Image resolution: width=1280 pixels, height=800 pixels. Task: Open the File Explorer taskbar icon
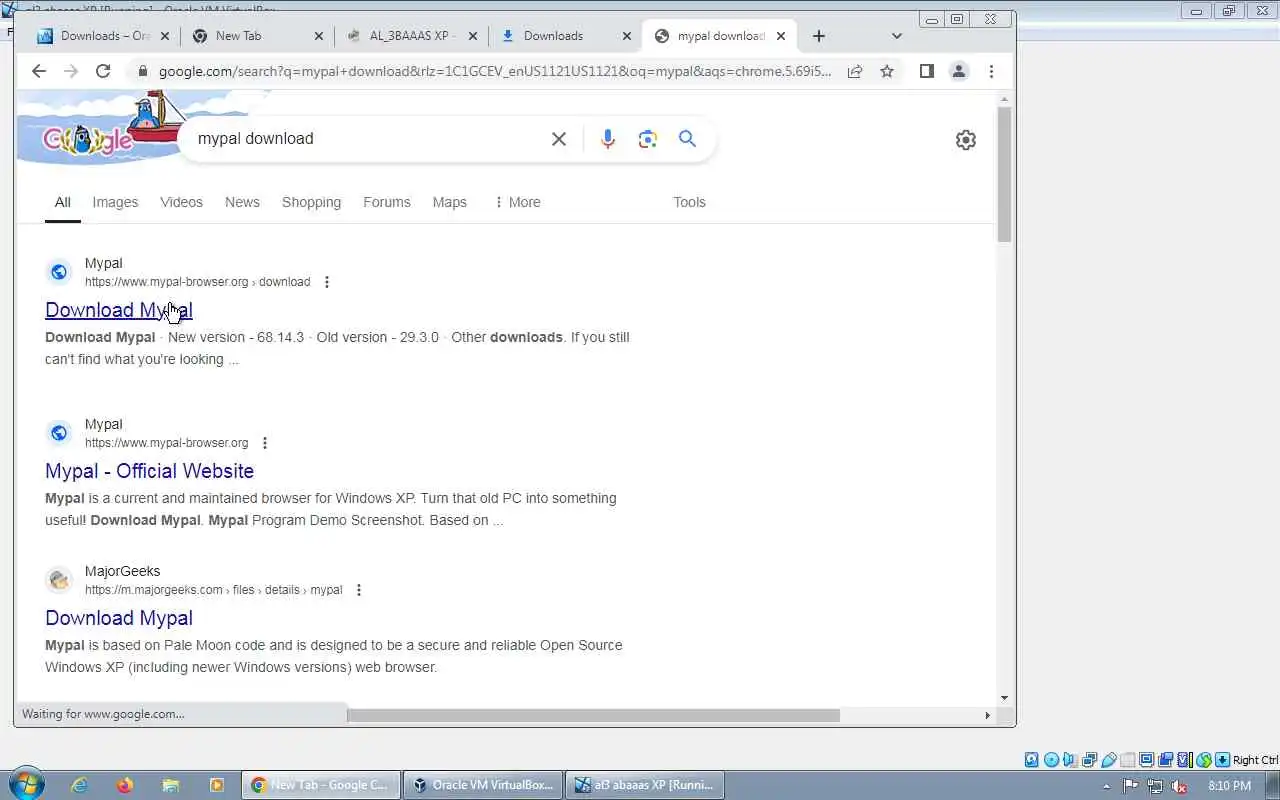171,785
